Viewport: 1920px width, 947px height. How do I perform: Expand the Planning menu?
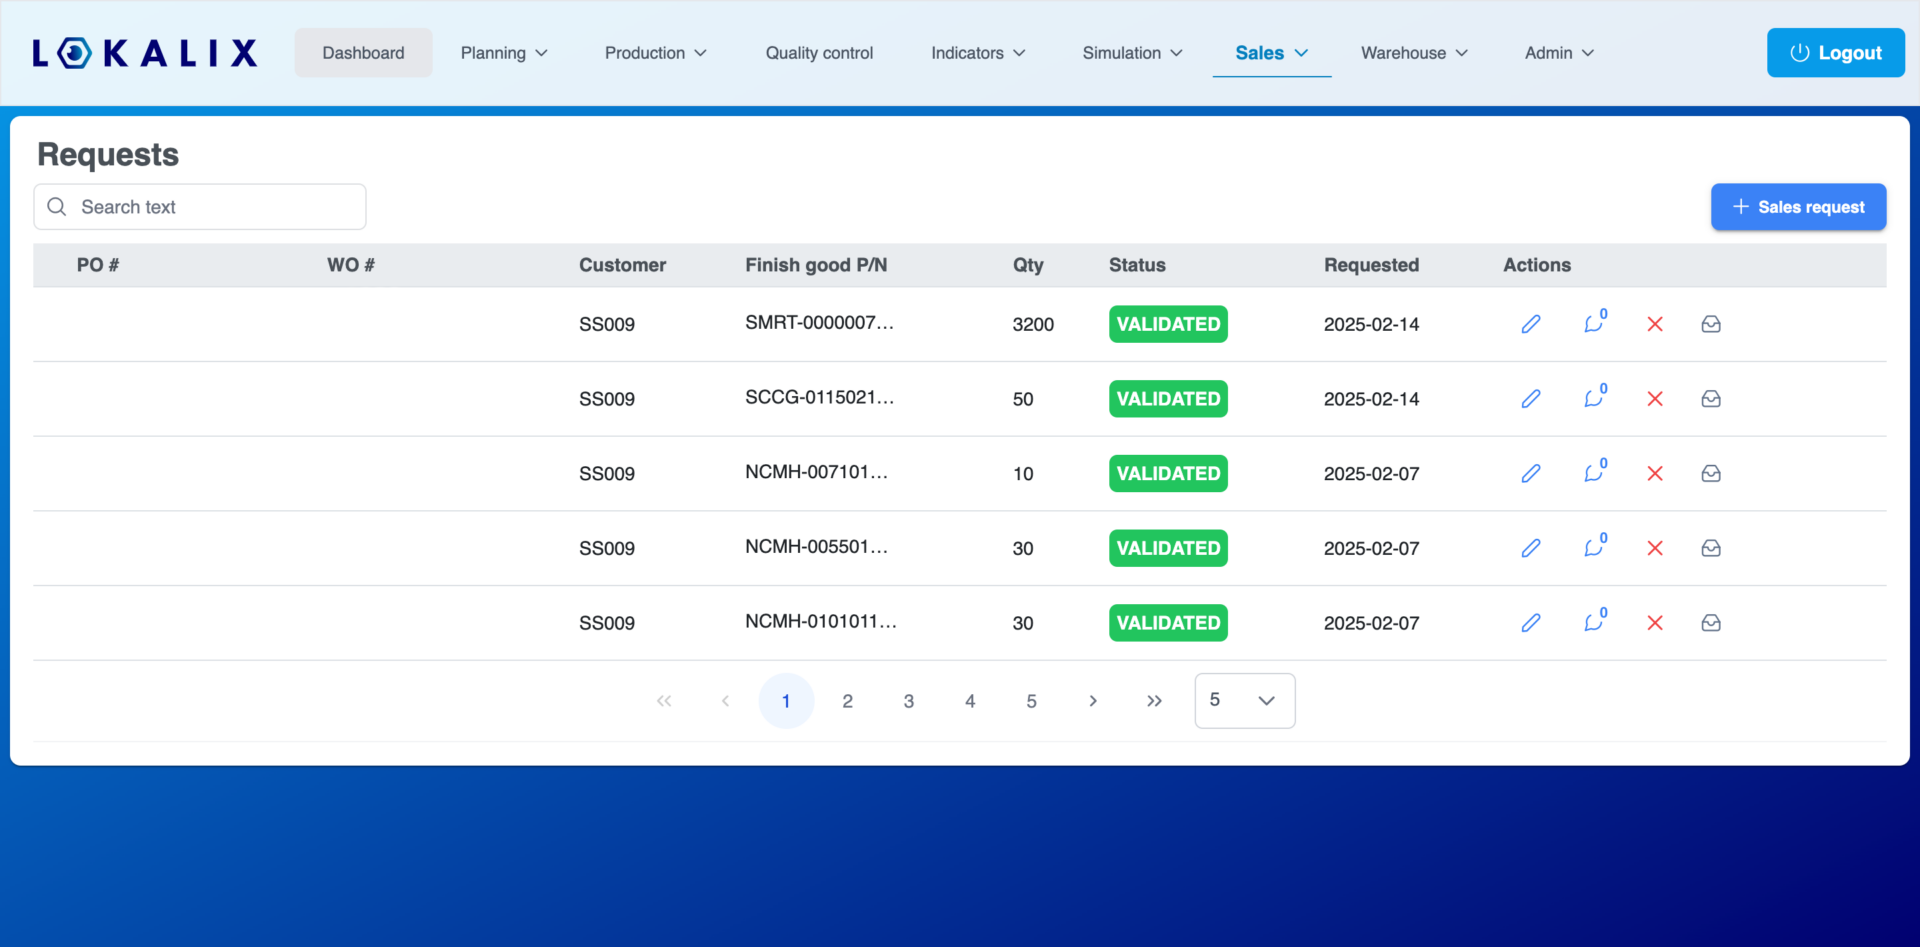(x=504, y=53)
